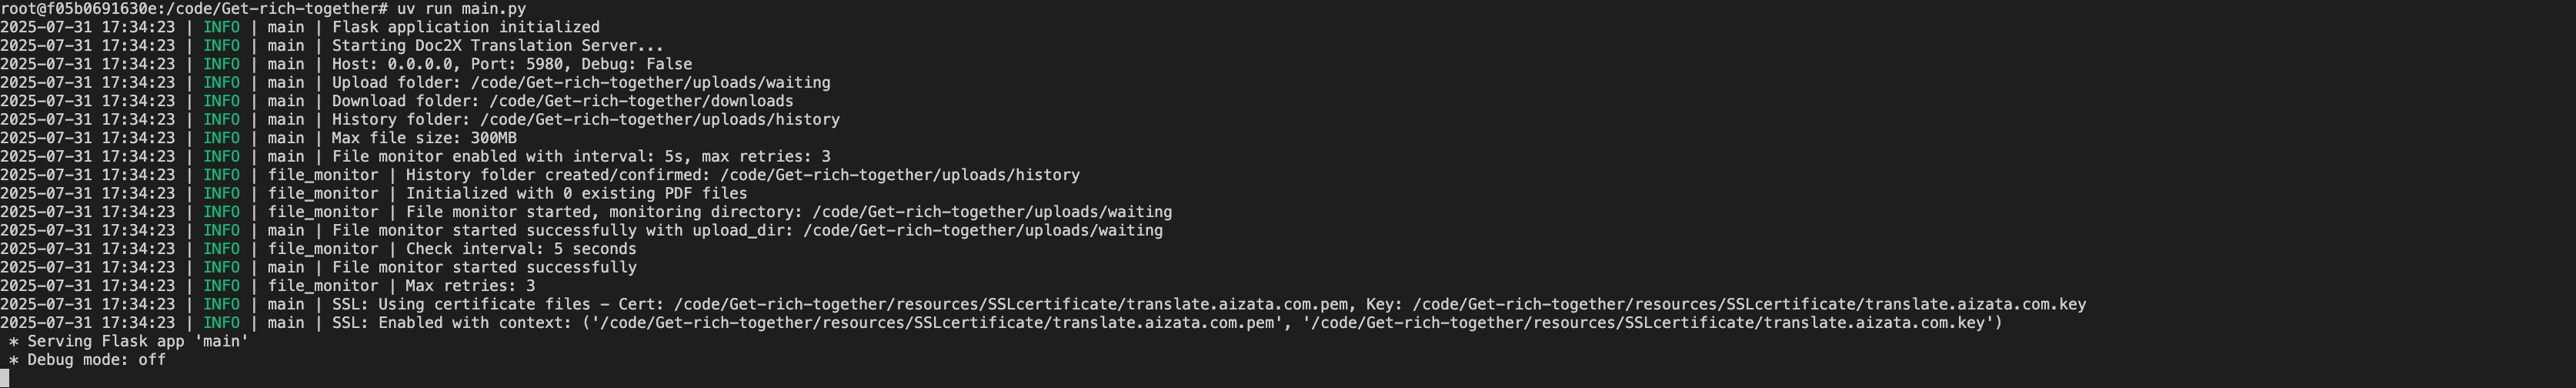The image size is (2576, 388).
Task: Click the translate.aizata.com.pem Cert path
Action: click(1012, 304)
